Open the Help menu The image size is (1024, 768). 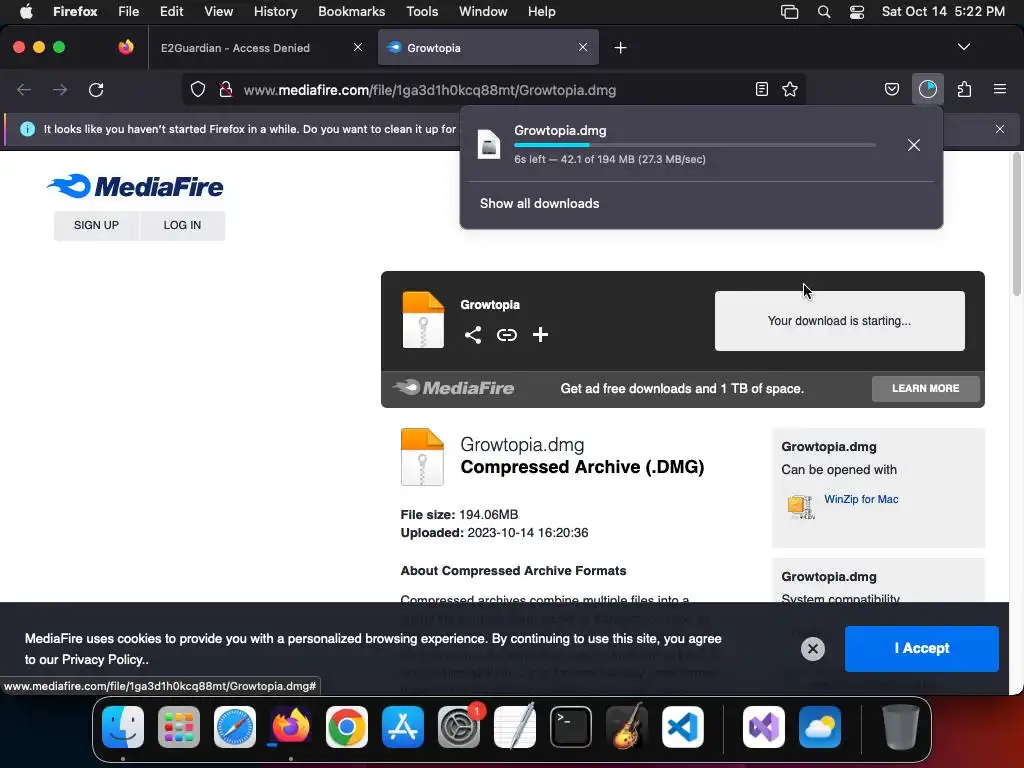[x=541, y=12]
